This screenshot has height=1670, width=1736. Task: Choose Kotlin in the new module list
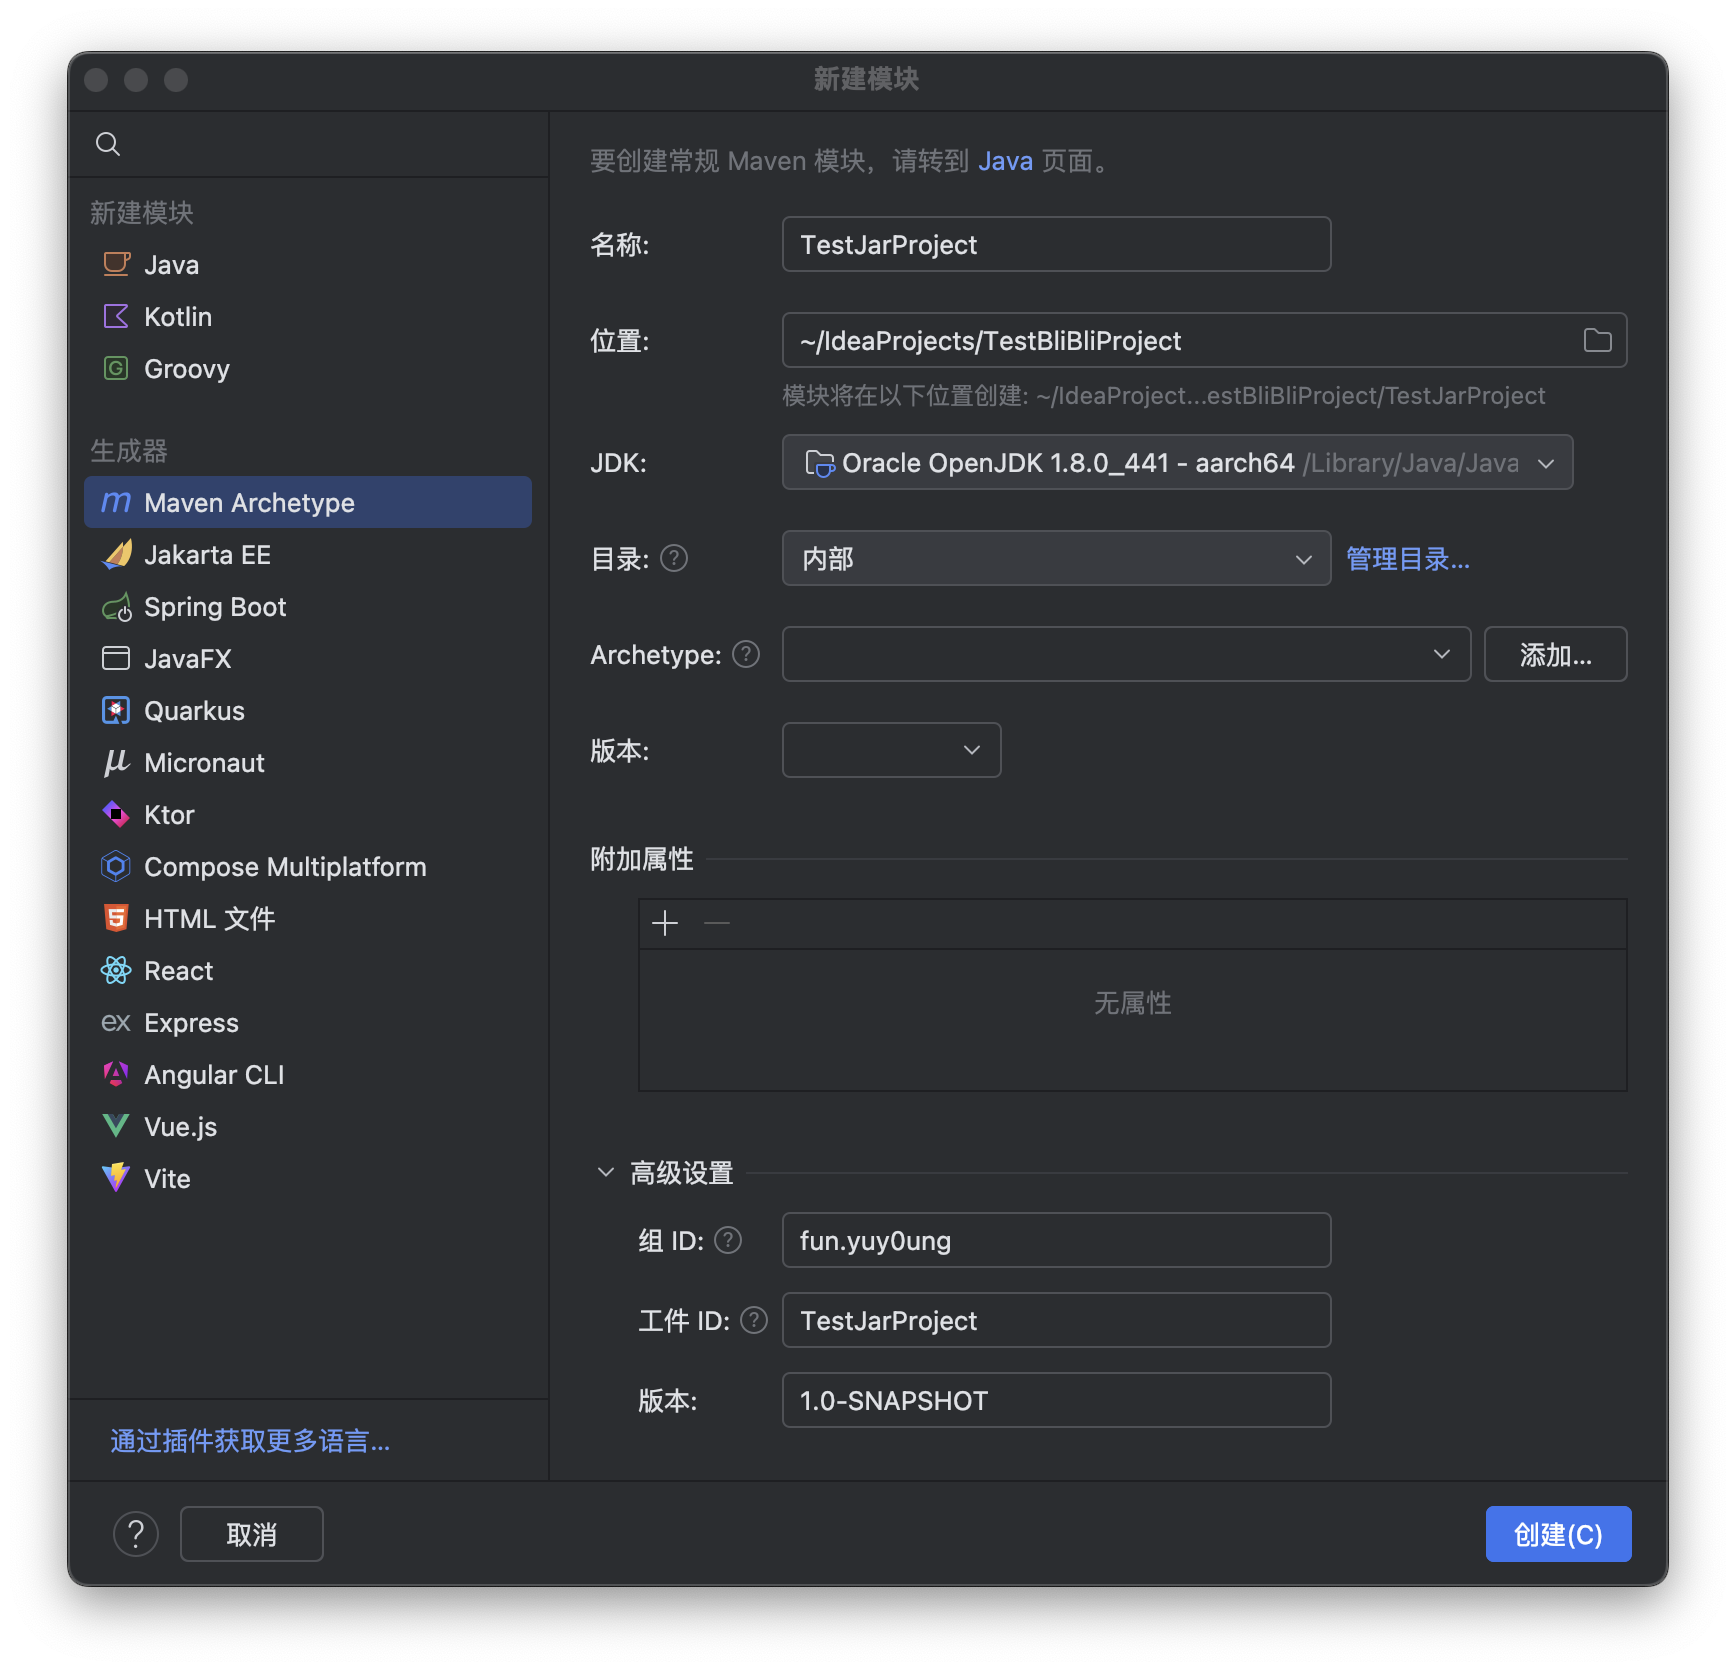[178, 317]
